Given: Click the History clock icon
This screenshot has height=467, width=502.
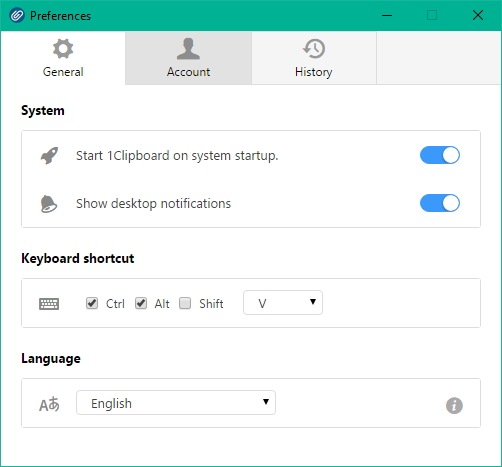Looking at the screenshot, I should (x=314, y=49).
